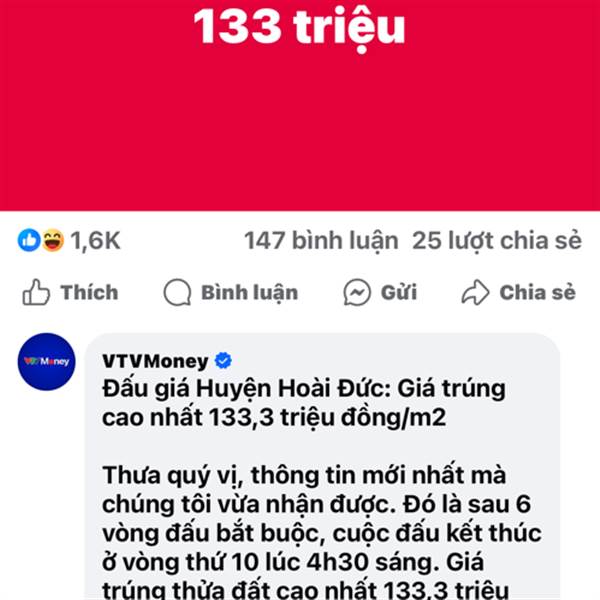
Task: Open the VTVMoney page name link
Action: (x=155, y=361)
